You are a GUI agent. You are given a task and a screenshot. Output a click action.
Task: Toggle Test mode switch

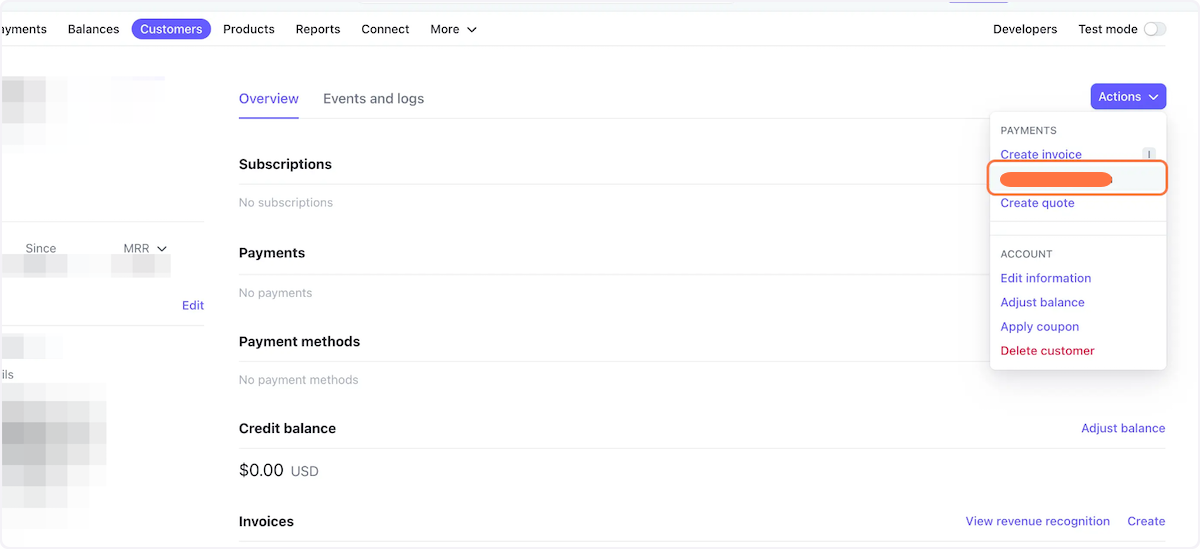[1155, 29]
